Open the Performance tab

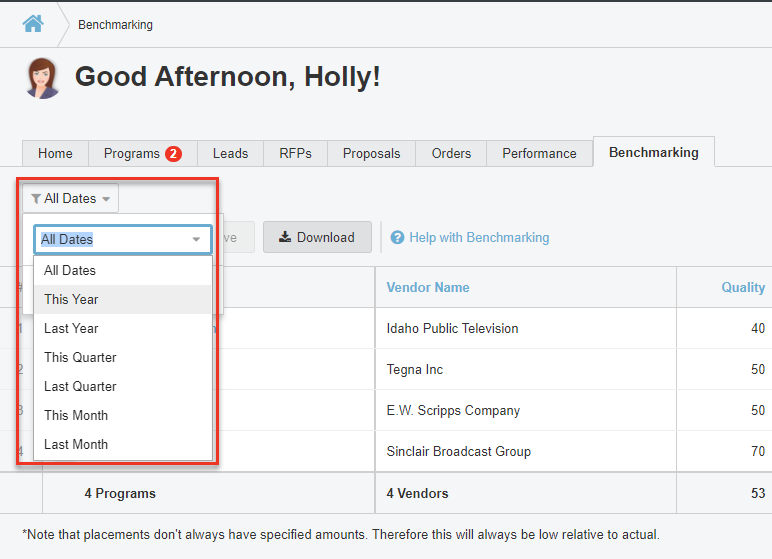pos(539,154)
